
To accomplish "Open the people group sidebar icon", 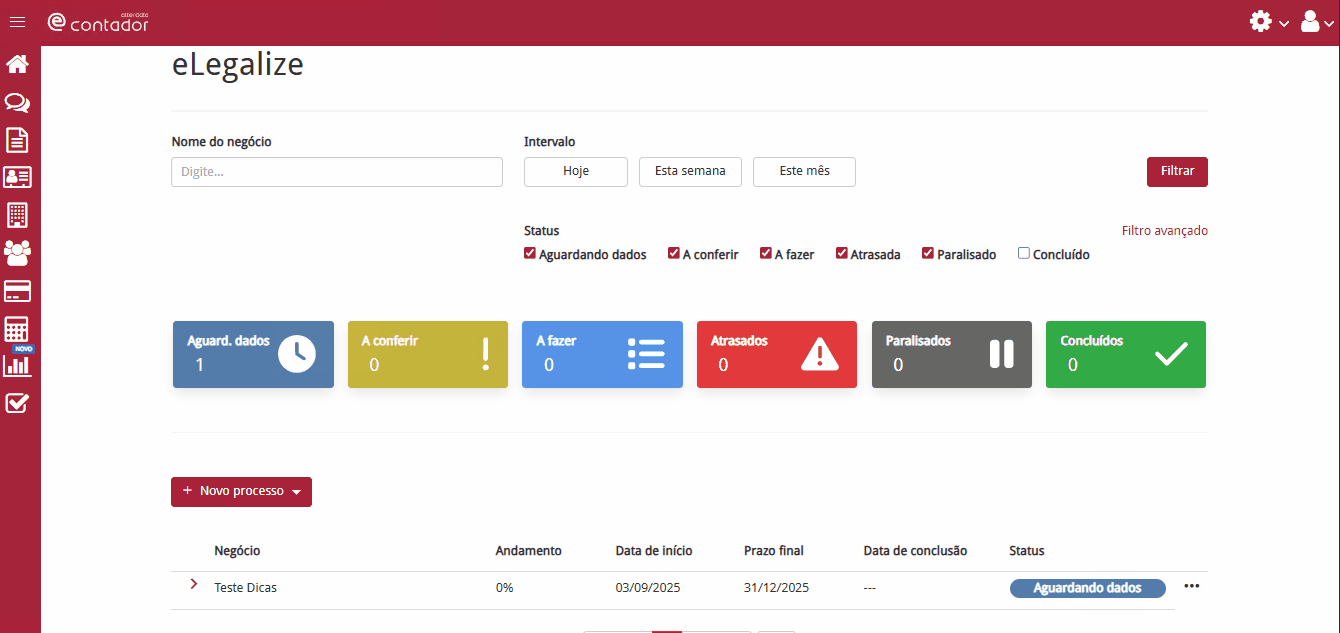I will [17, 253].
